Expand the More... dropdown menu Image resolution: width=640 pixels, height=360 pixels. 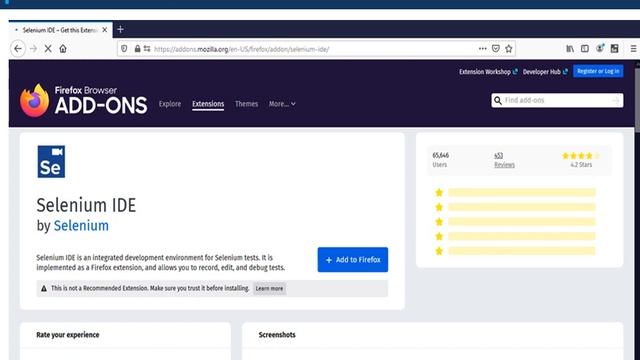(x=282, y=104)
